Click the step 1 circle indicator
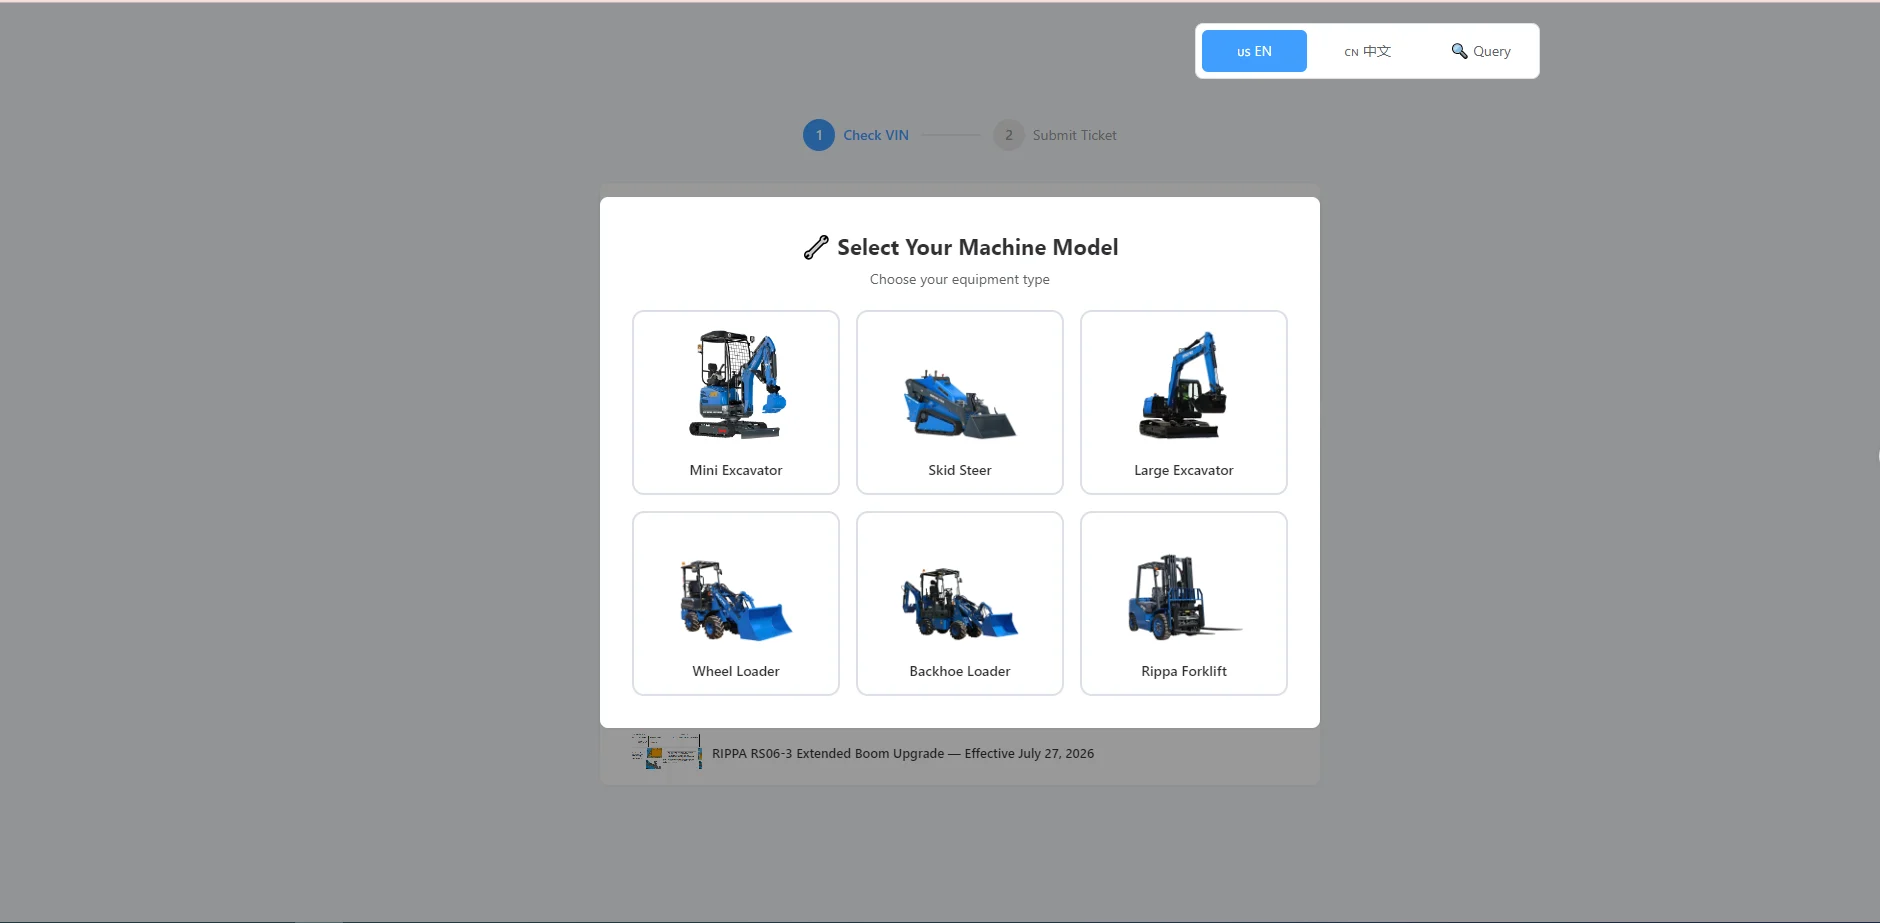This screenshot has height=923, width=1880. pyautogui.click(x=819, y=135)
